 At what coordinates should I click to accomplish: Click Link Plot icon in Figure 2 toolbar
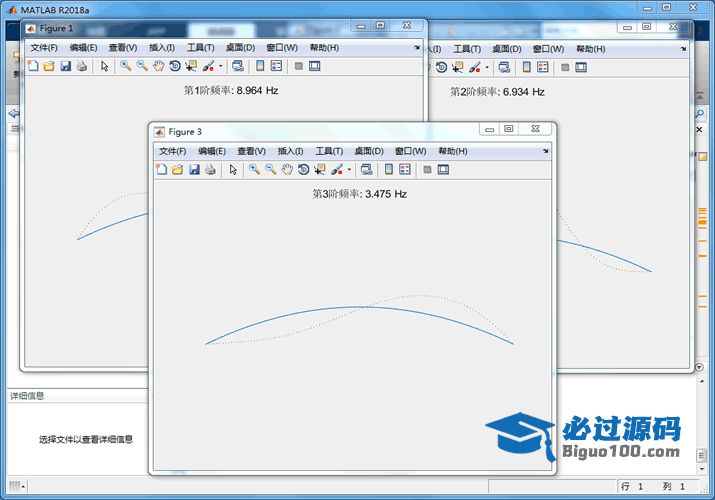tap(504, 67)
